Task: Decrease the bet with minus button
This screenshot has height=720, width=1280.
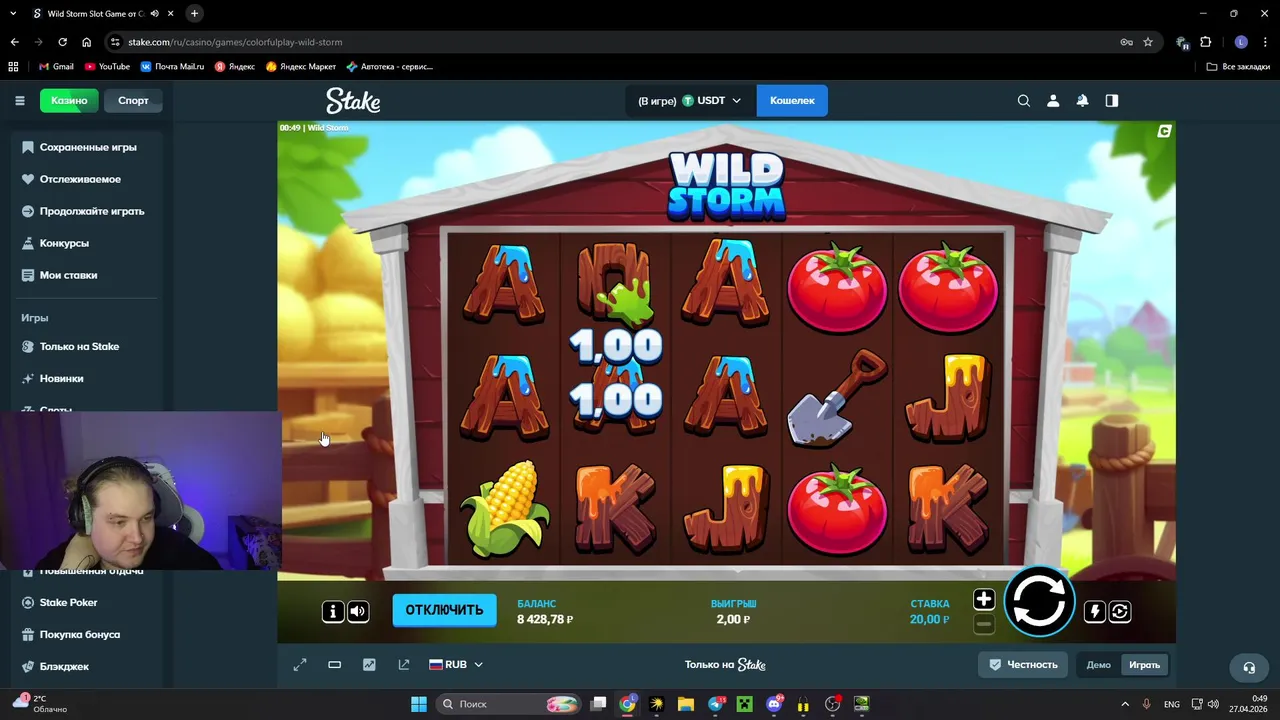Action: (984, 624)
